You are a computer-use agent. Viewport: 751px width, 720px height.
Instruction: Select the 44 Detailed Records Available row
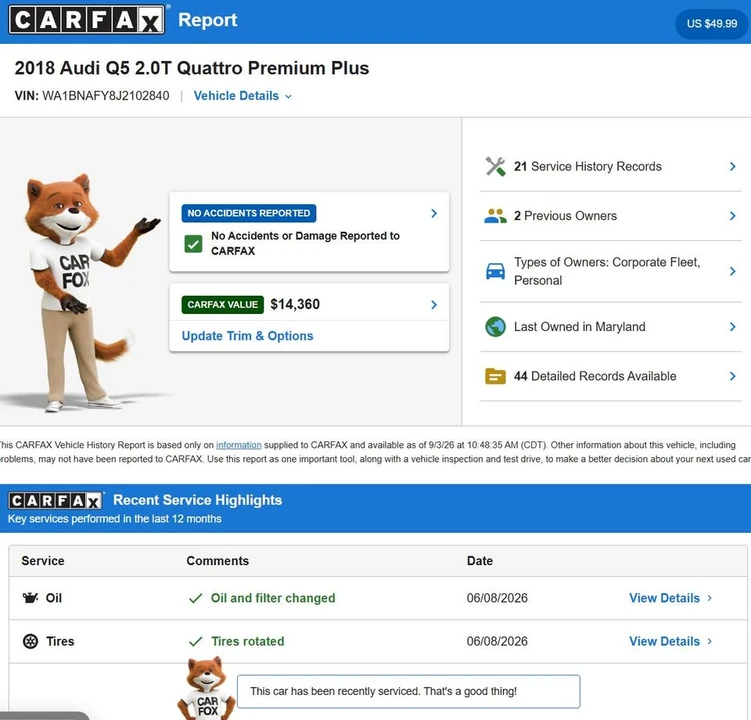tap(611, 376)
